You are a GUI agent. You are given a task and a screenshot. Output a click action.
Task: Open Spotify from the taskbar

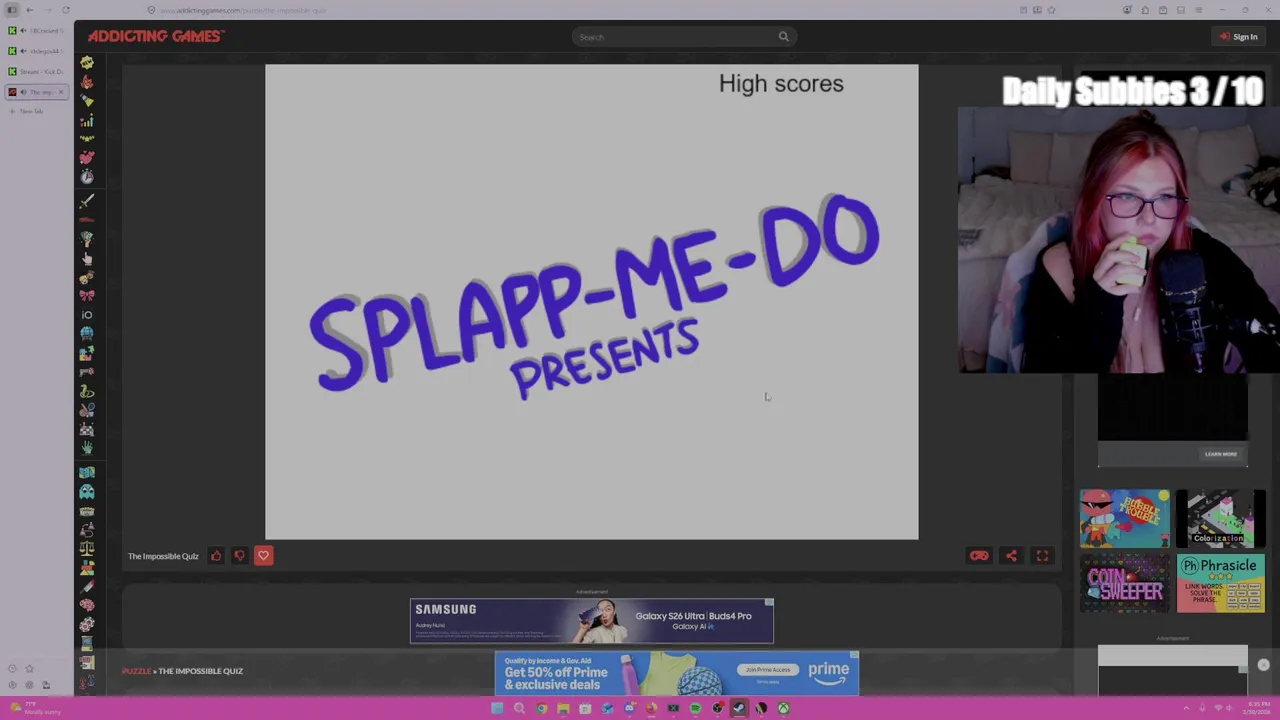(695, 708)
